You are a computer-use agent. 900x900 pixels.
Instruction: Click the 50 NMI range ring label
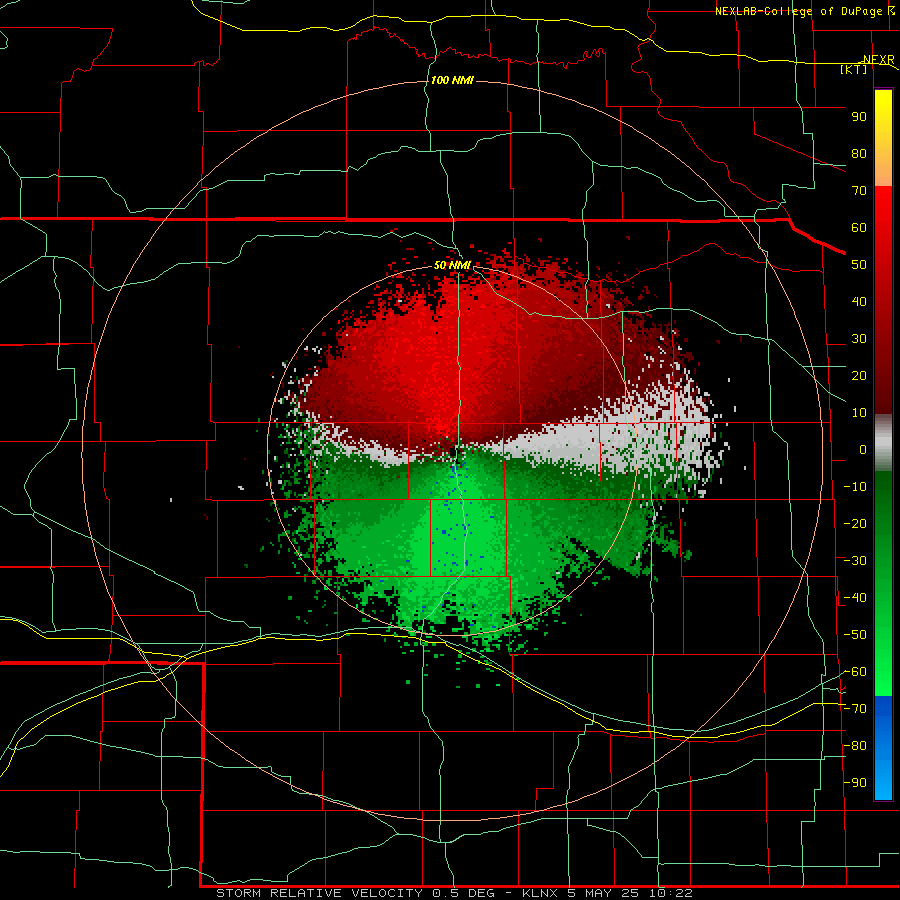pos(452,265)
